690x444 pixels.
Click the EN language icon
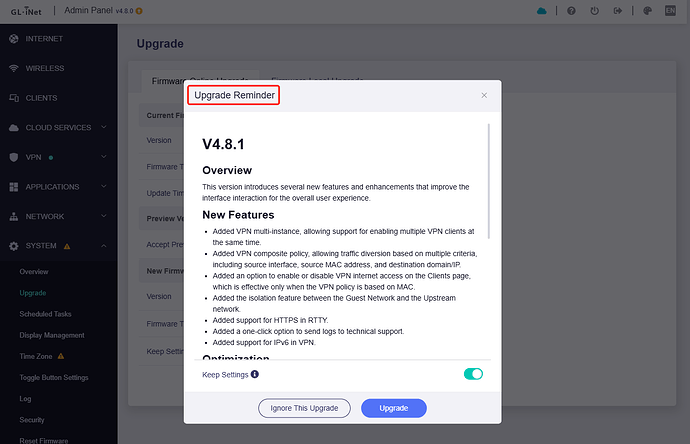tap(670, 11)
